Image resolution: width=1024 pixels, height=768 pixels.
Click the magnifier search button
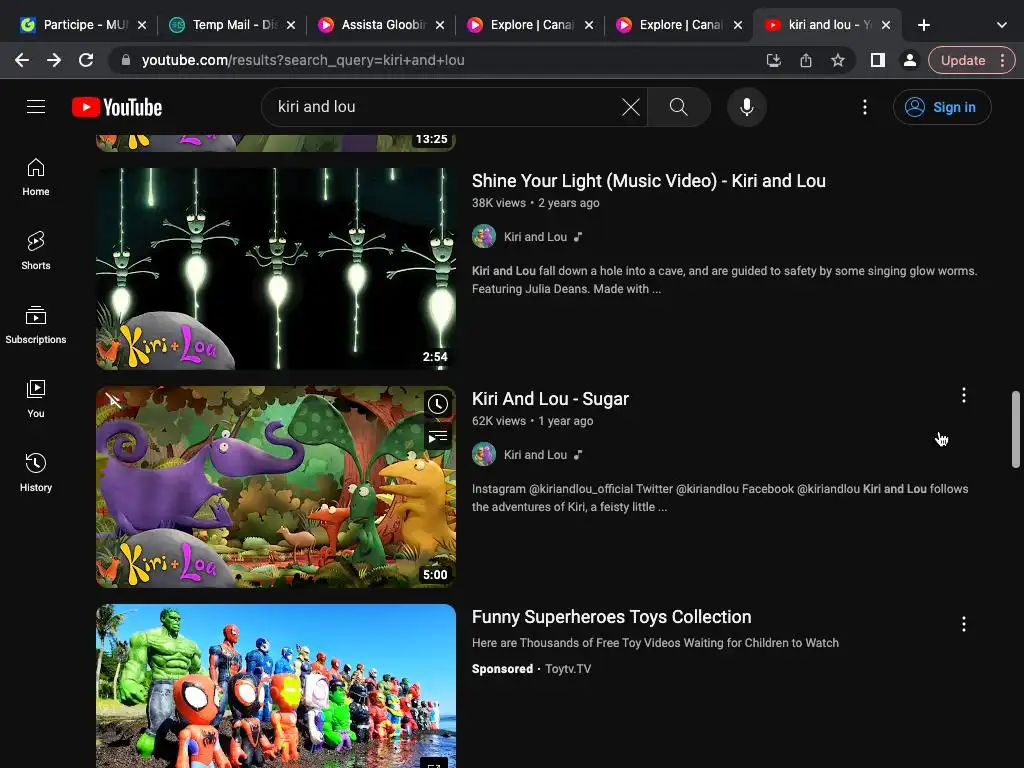point(679,107)
